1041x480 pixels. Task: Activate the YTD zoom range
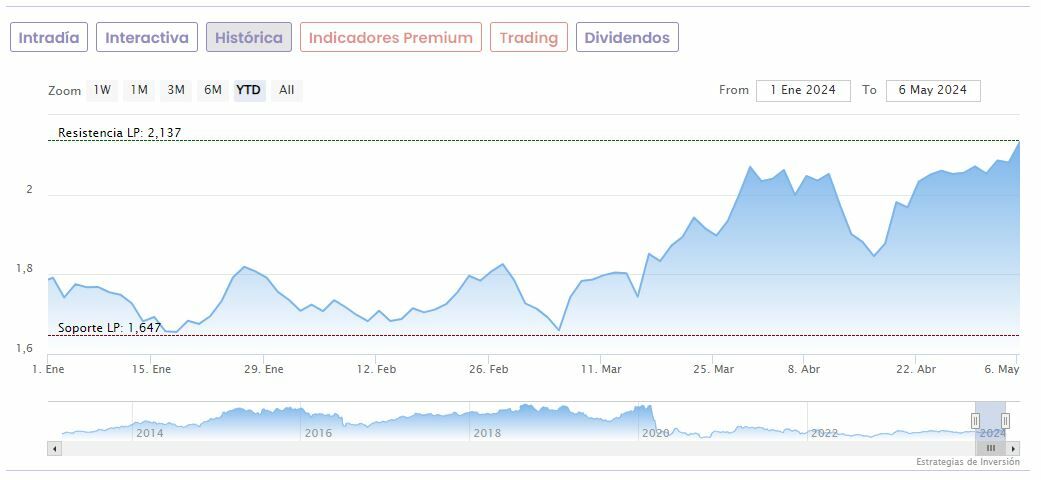(248, 90)
